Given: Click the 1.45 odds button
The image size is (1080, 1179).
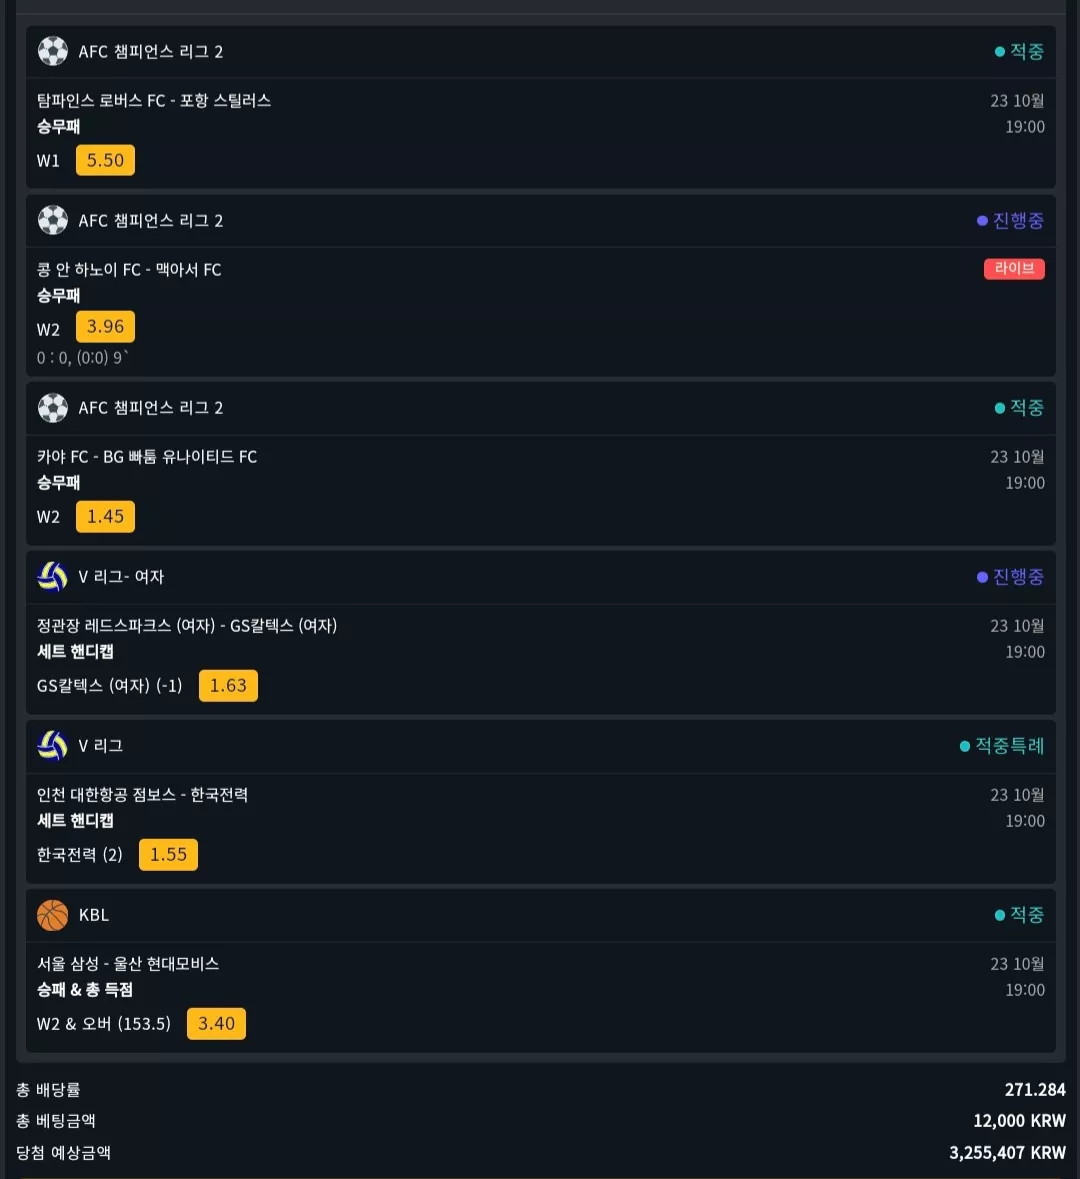Looking at the screenshot, I should (105, 517).
